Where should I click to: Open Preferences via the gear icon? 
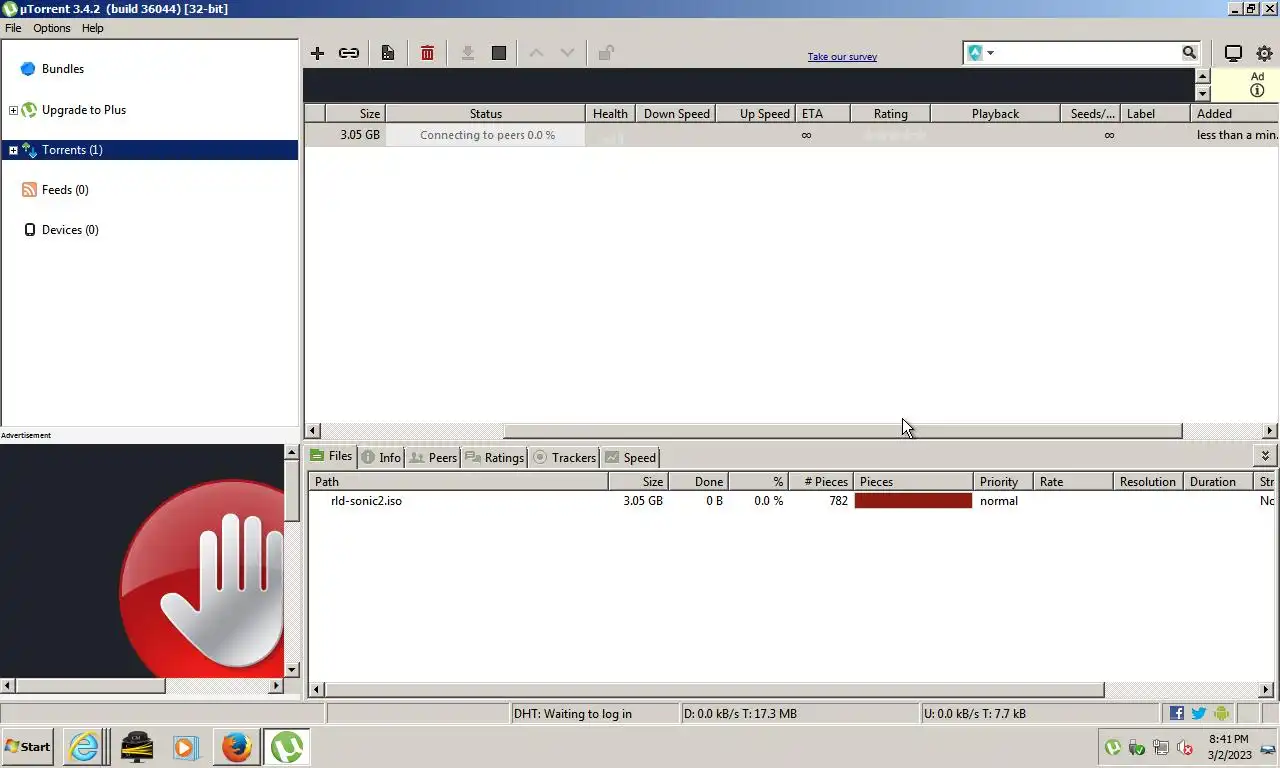(1265, 53)
